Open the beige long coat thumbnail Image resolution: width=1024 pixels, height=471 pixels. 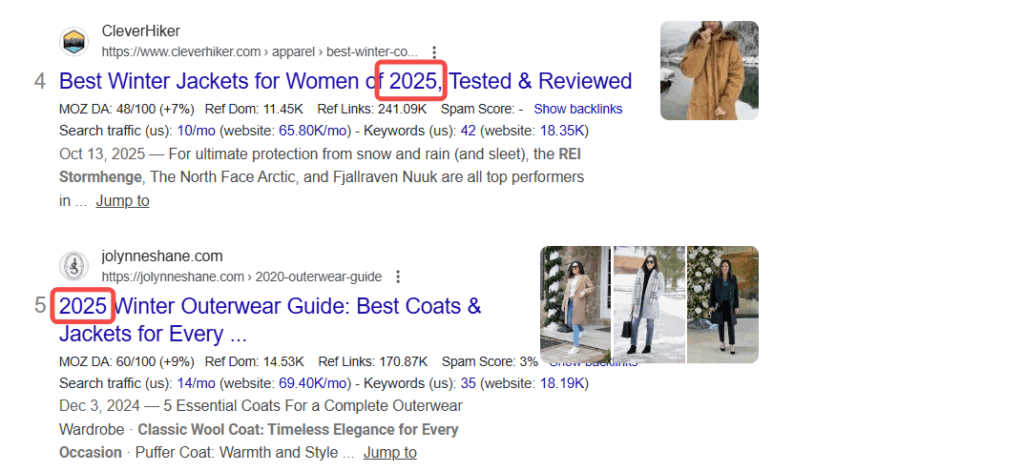click(x=575, y=304)
